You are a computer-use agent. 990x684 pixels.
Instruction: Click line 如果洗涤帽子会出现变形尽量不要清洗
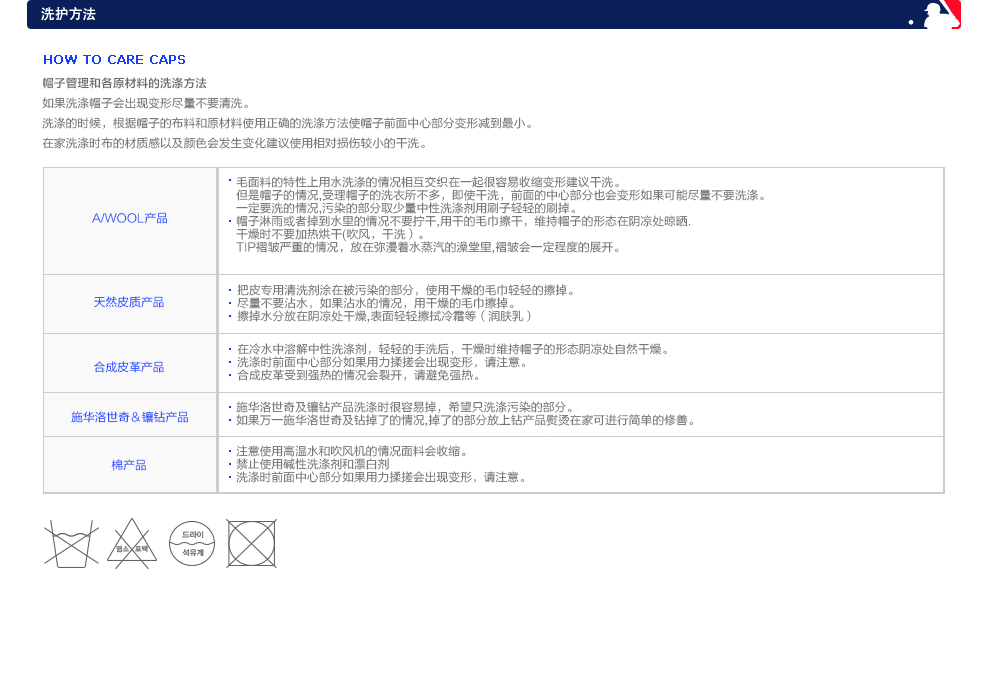coord(147,104)
